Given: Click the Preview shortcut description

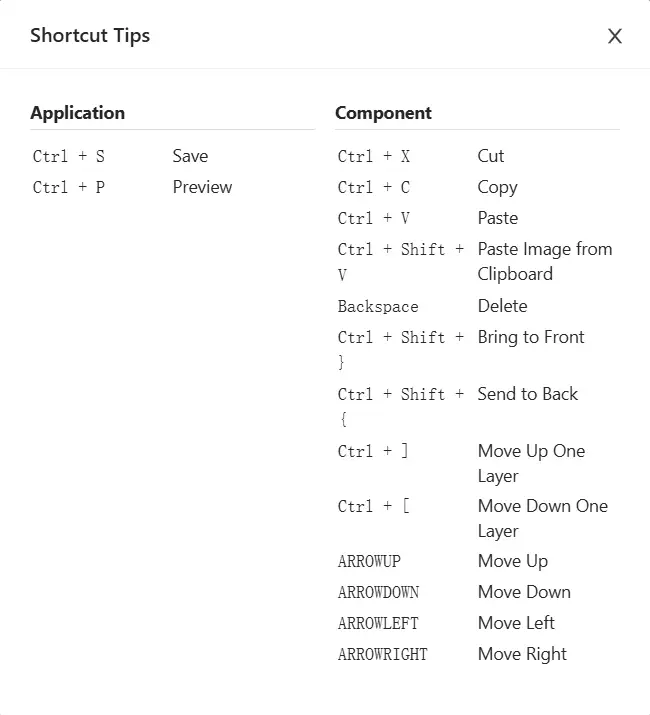Looking at the screenshot, I should (x=202, y=187).
